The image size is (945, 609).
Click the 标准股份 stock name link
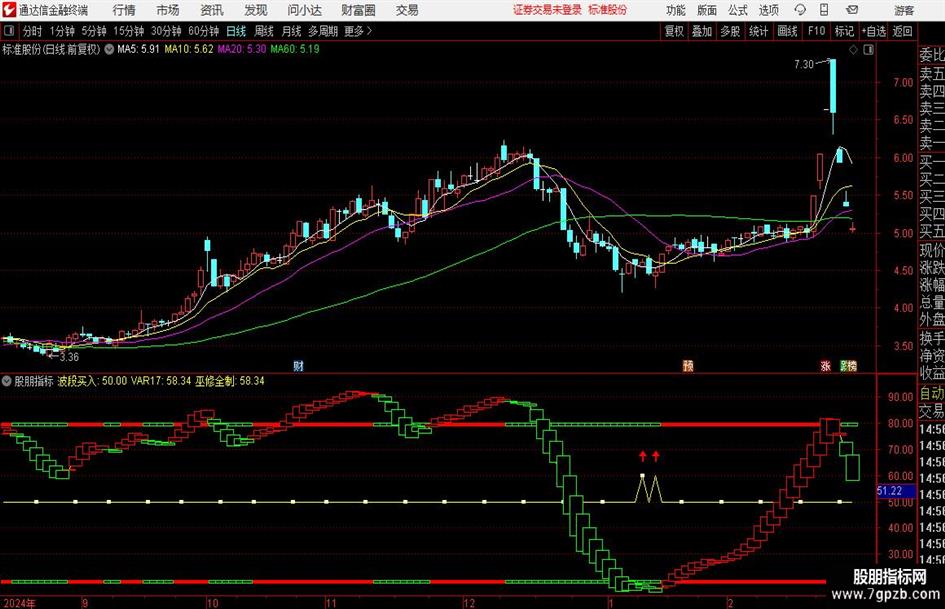pyautogui.click(x=608, y=10)
